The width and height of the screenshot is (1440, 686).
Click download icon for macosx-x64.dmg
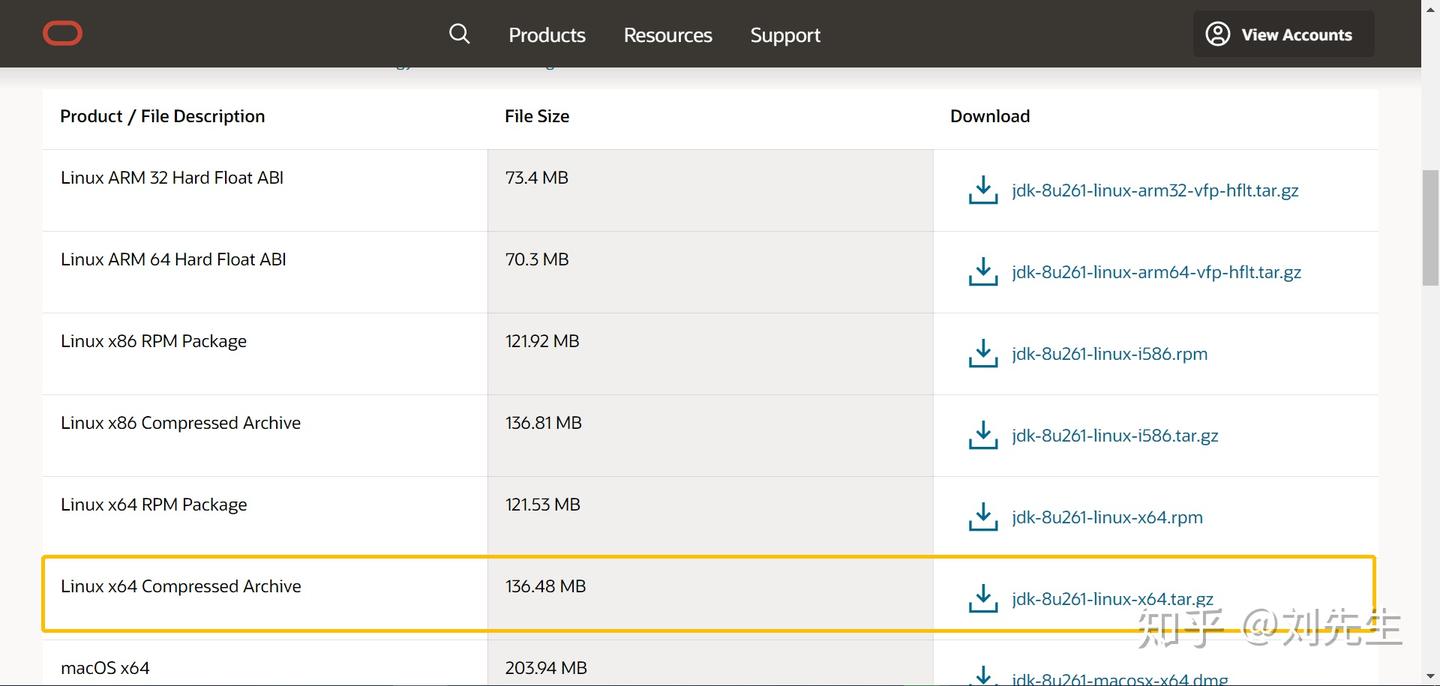(x=983, y=677)
